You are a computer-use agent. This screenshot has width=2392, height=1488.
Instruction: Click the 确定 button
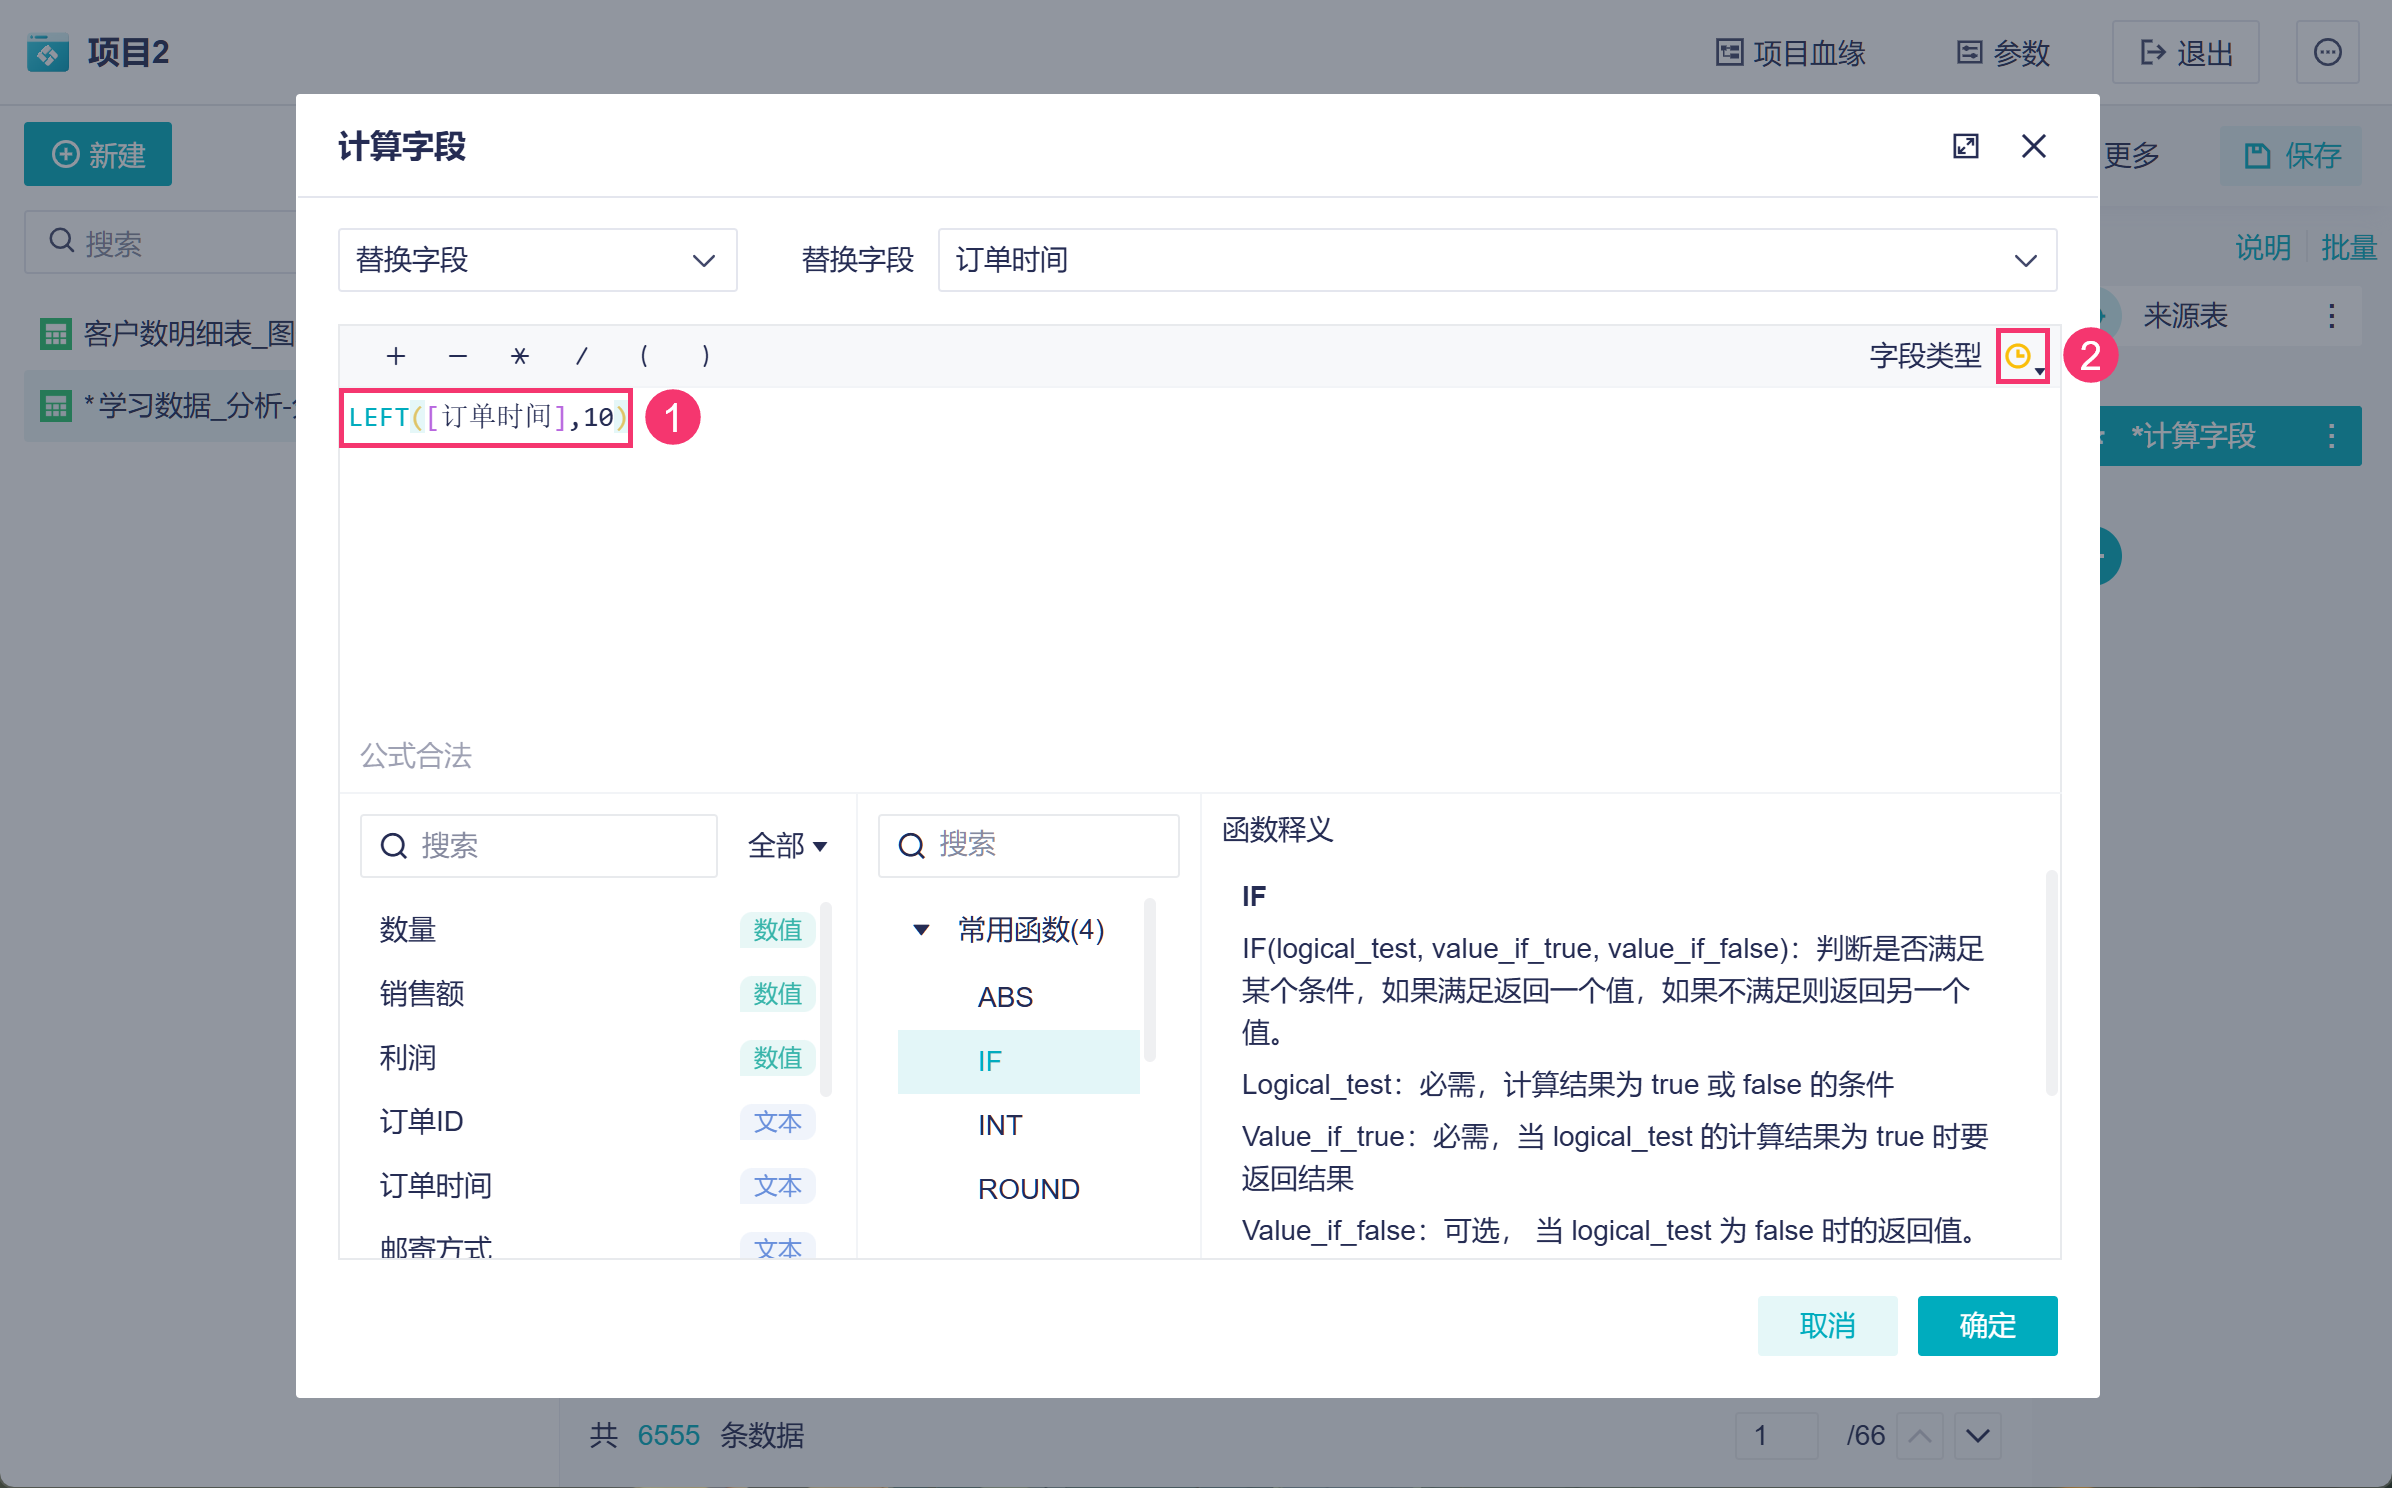point(1986,1326)
